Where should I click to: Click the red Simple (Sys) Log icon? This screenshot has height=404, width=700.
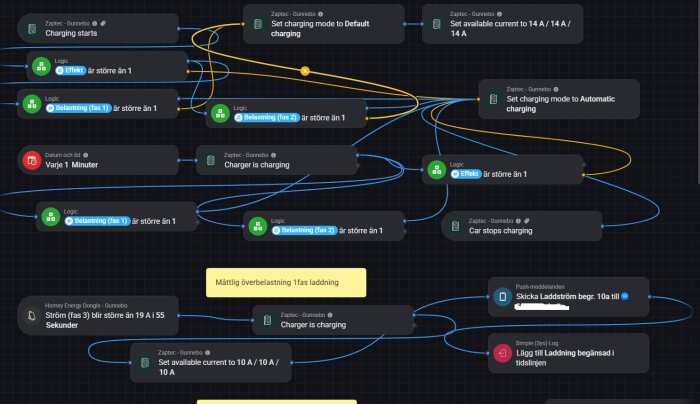pos(503,353)
